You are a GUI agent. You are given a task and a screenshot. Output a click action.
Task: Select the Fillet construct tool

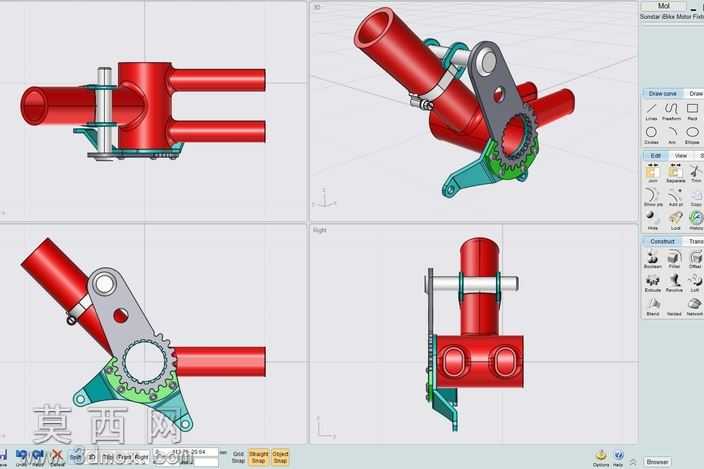(674, 259)
